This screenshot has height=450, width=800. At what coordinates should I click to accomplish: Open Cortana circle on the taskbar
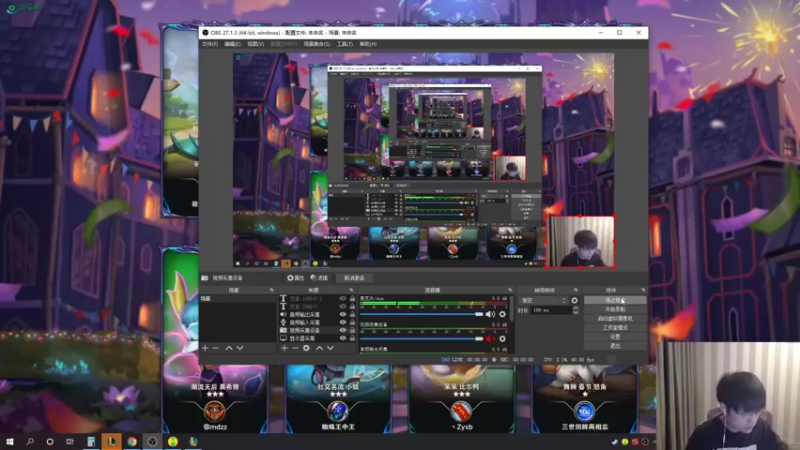coord(50,441)
